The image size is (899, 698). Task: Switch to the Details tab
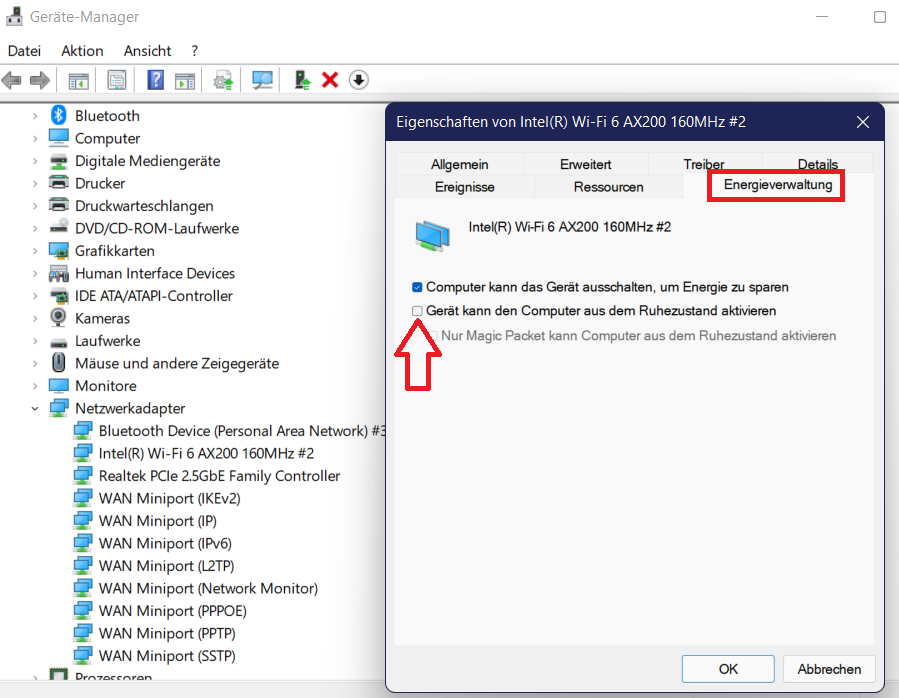(817, 164)
